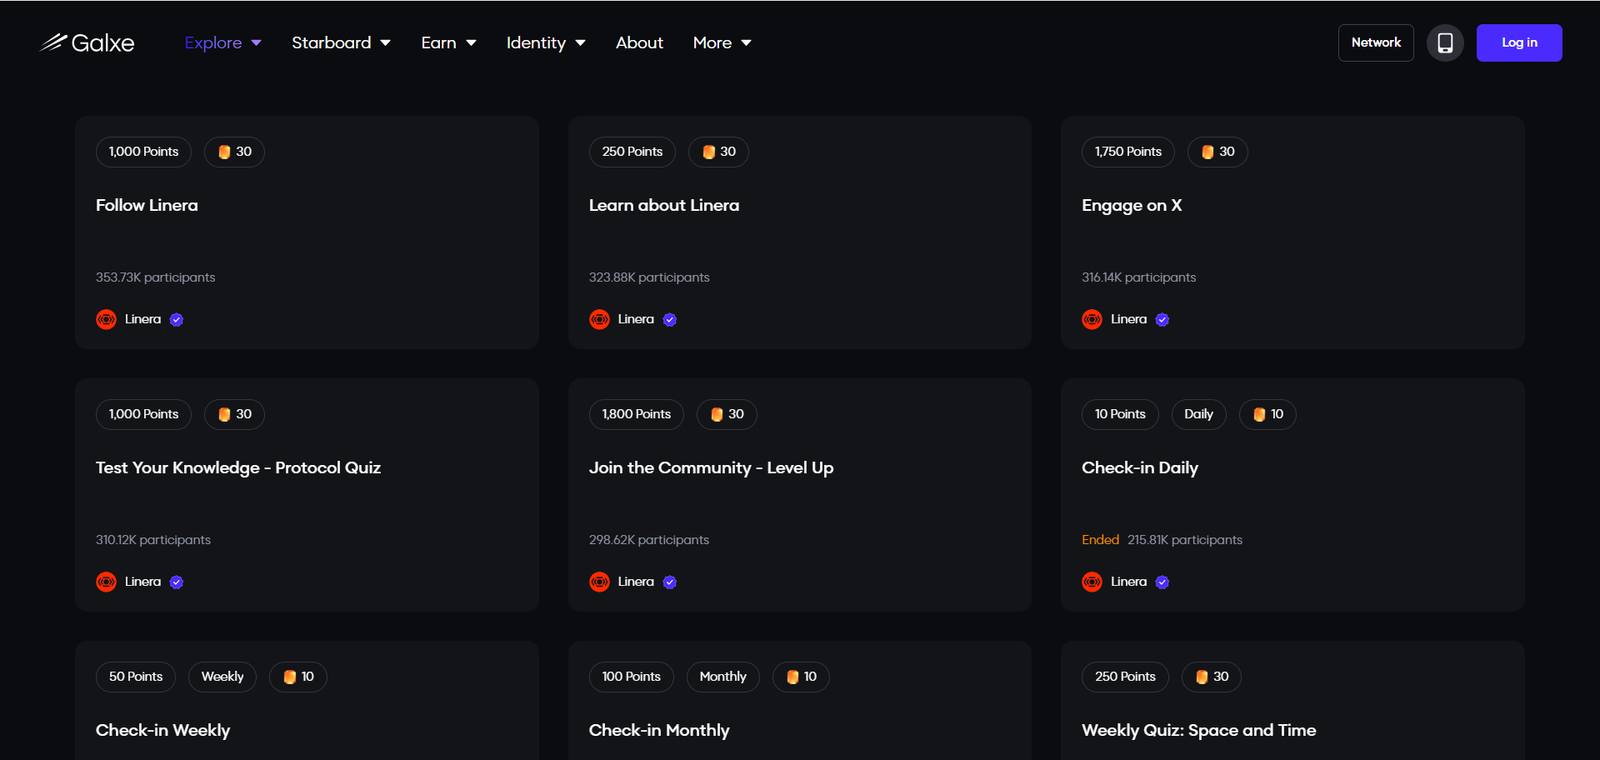Click the gem icon on Check-in Daily card
Image resolution: width=1600 pixels, height=760 pixels.
(1259, 415)
